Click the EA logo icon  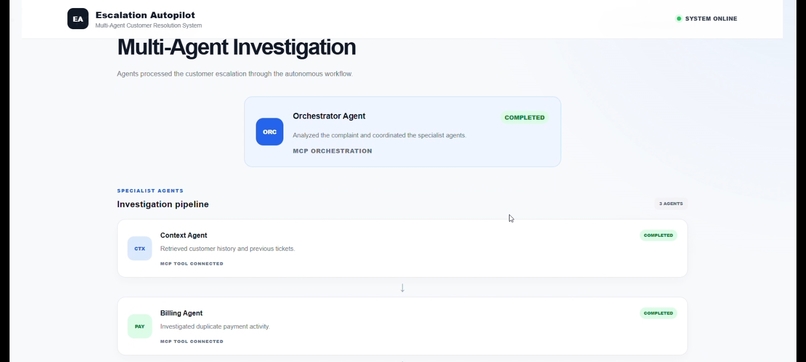pyautogui.click(x=78, y=19)
